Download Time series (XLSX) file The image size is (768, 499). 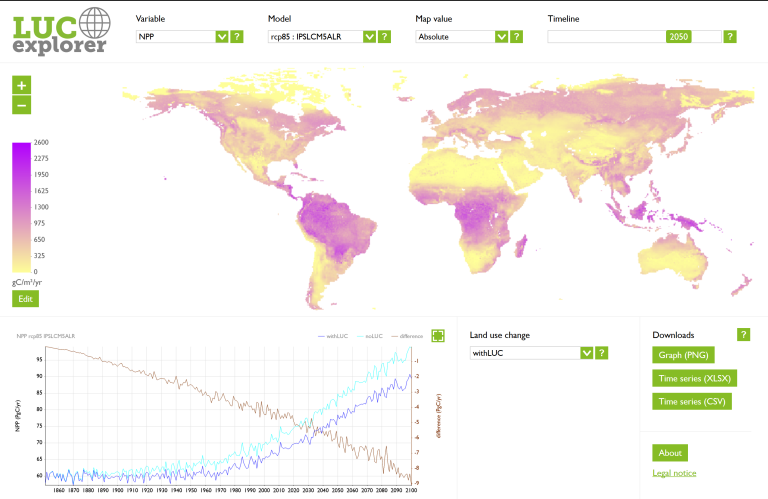tap(692, 378)
